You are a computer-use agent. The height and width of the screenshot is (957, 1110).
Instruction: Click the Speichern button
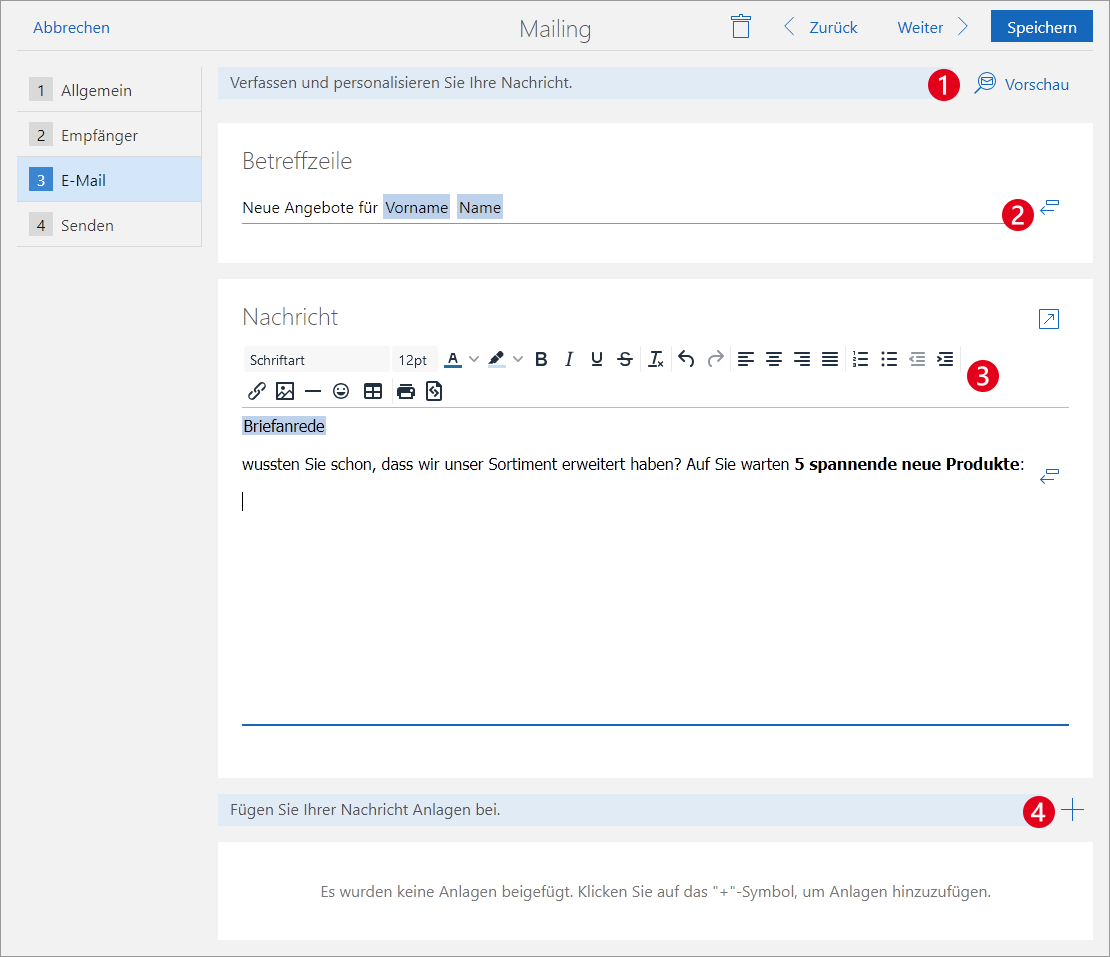(1041, 27)
